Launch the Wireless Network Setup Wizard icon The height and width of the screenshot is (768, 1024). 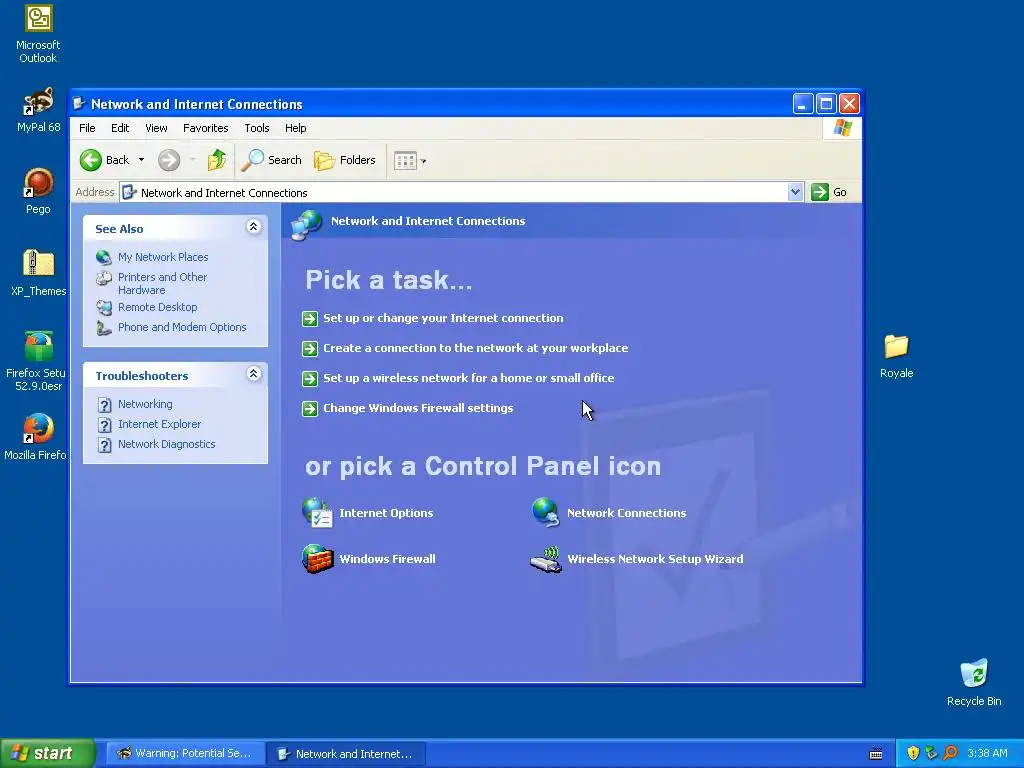coord(546,559)
